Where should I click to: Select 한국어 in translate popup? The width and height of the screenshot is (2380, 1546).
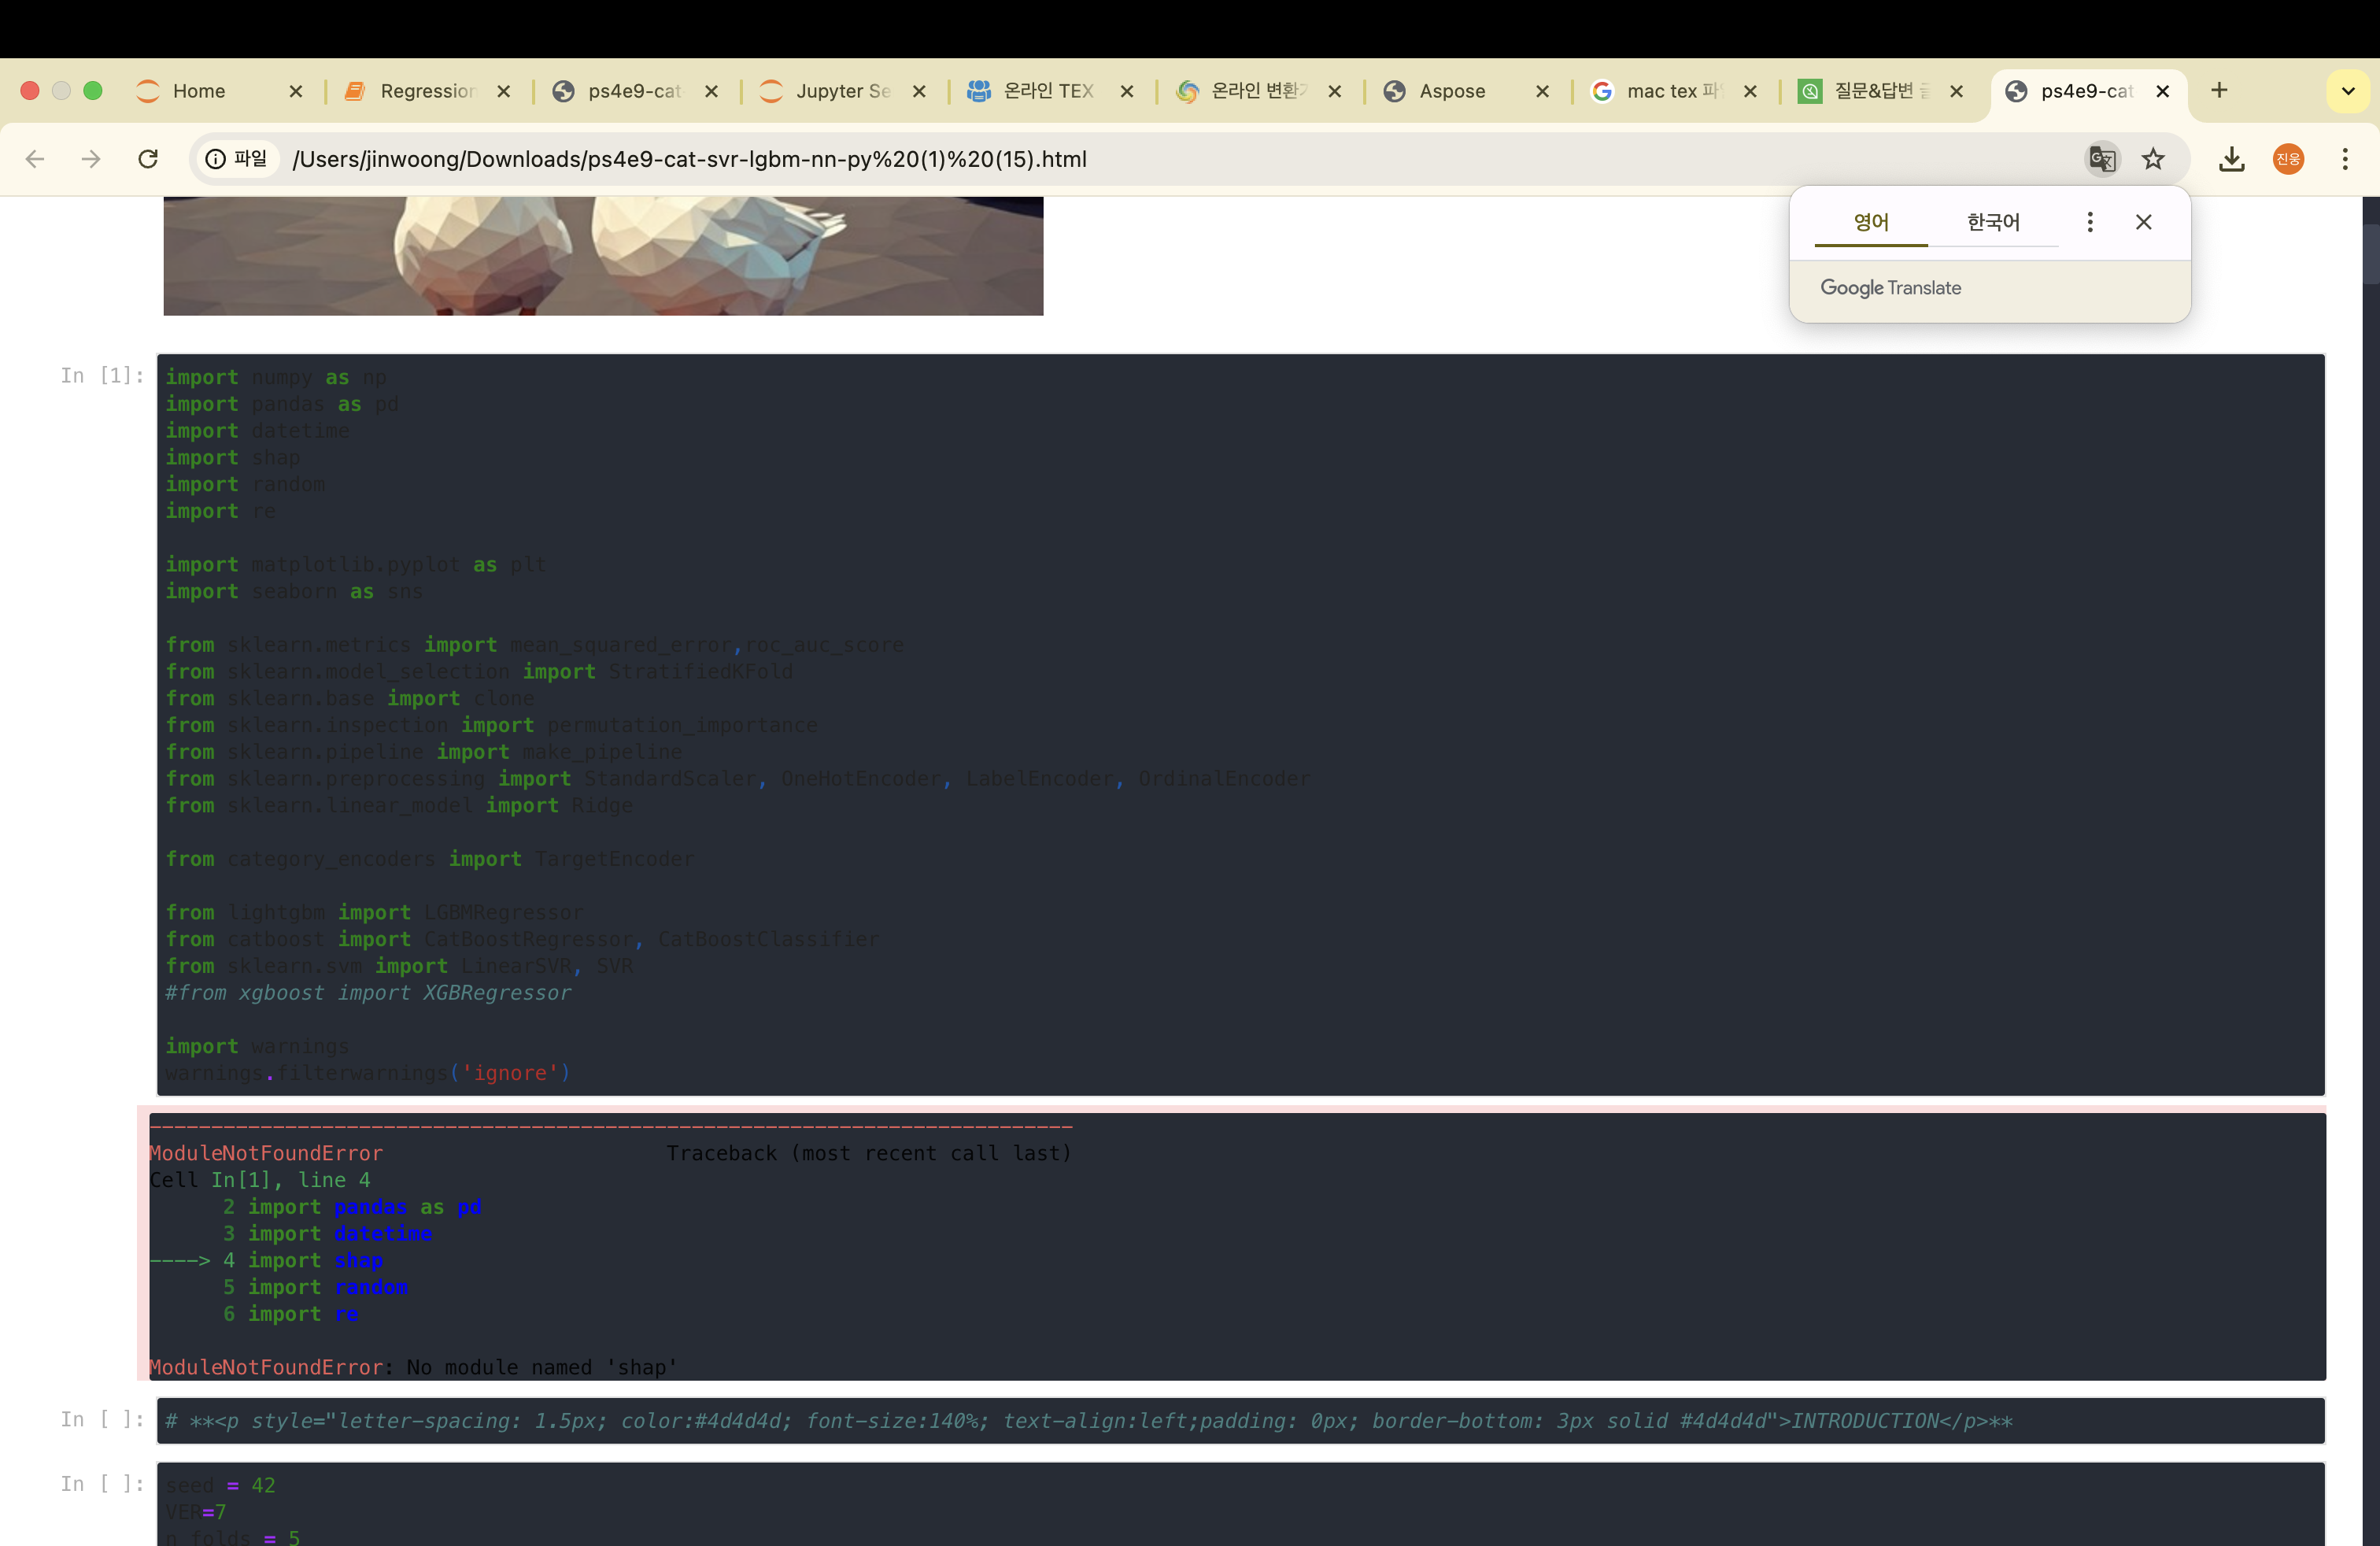click(x=1993, y=222)
